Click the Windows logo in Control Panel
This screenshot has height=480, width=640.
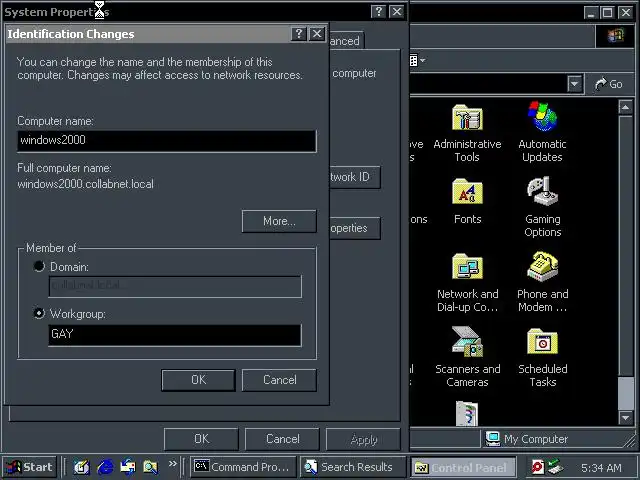point(616,36)
